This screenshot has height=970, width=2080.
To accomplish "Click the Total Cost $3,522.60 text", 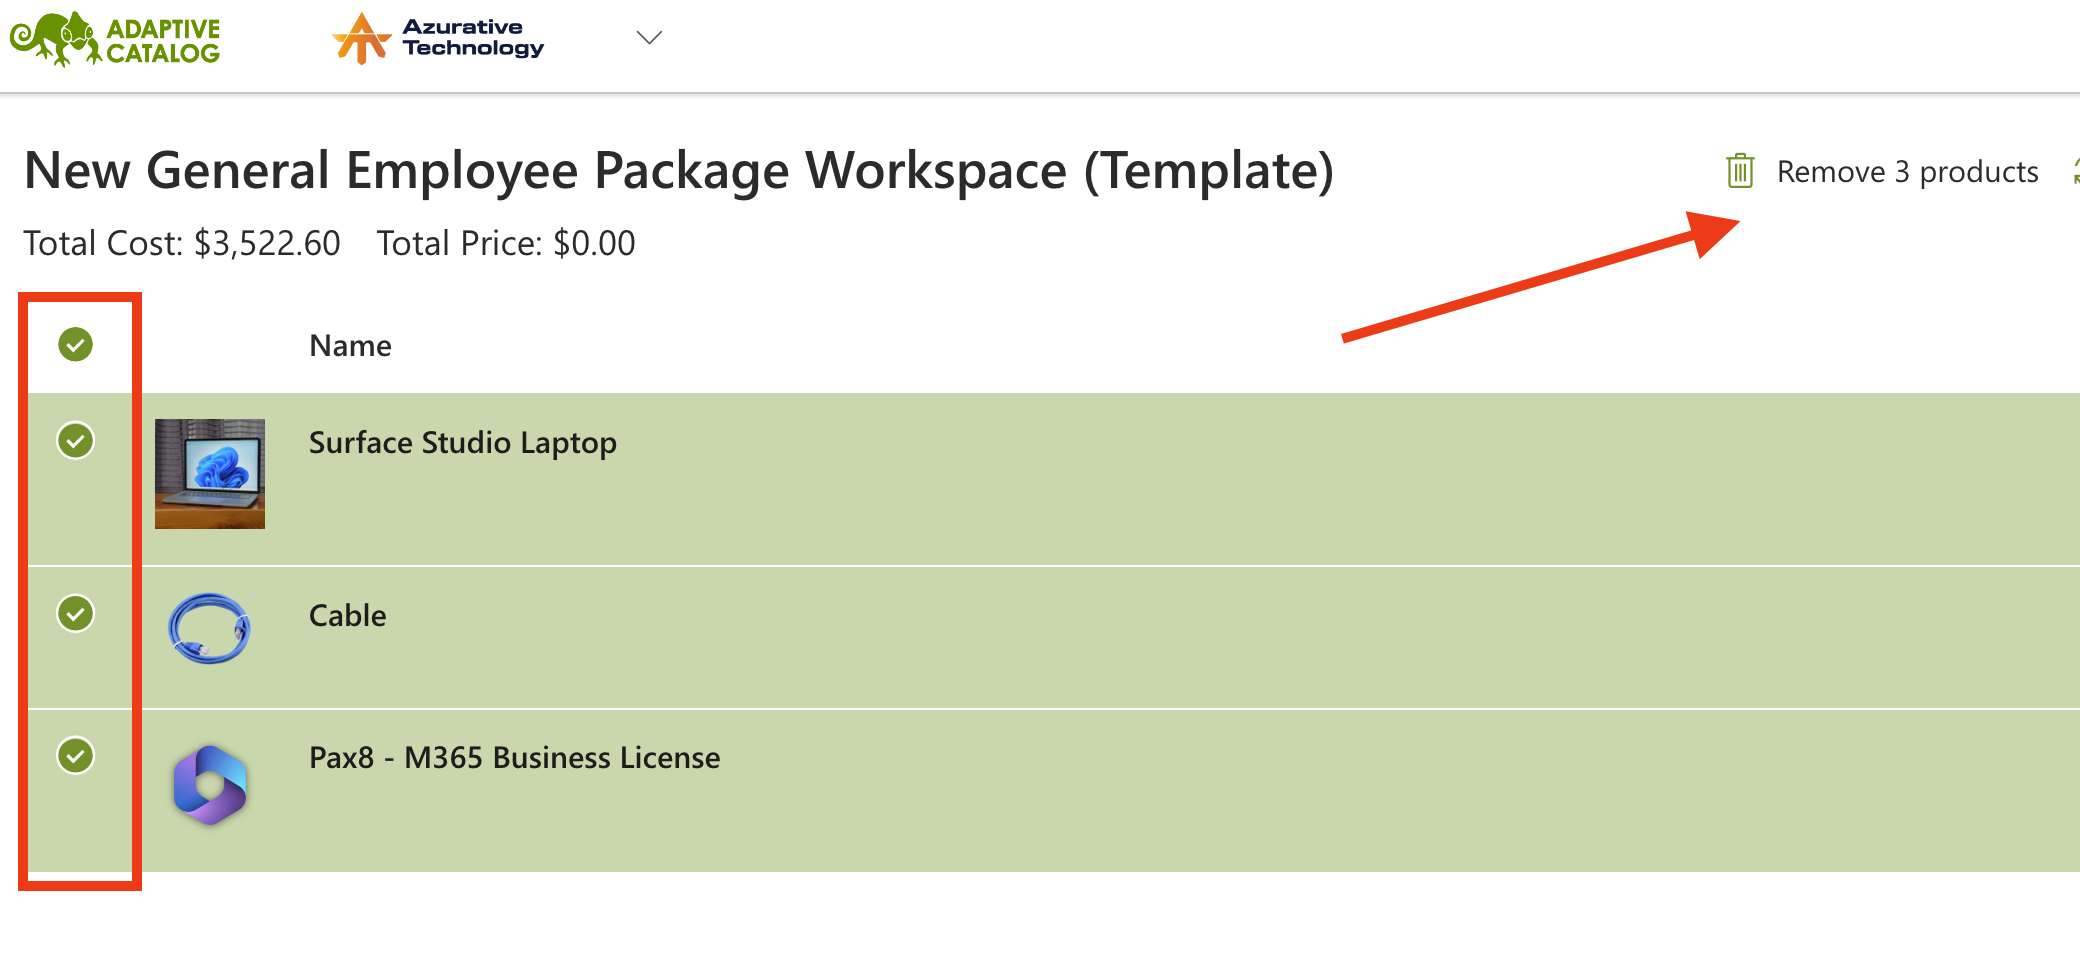I will (182, 243).
